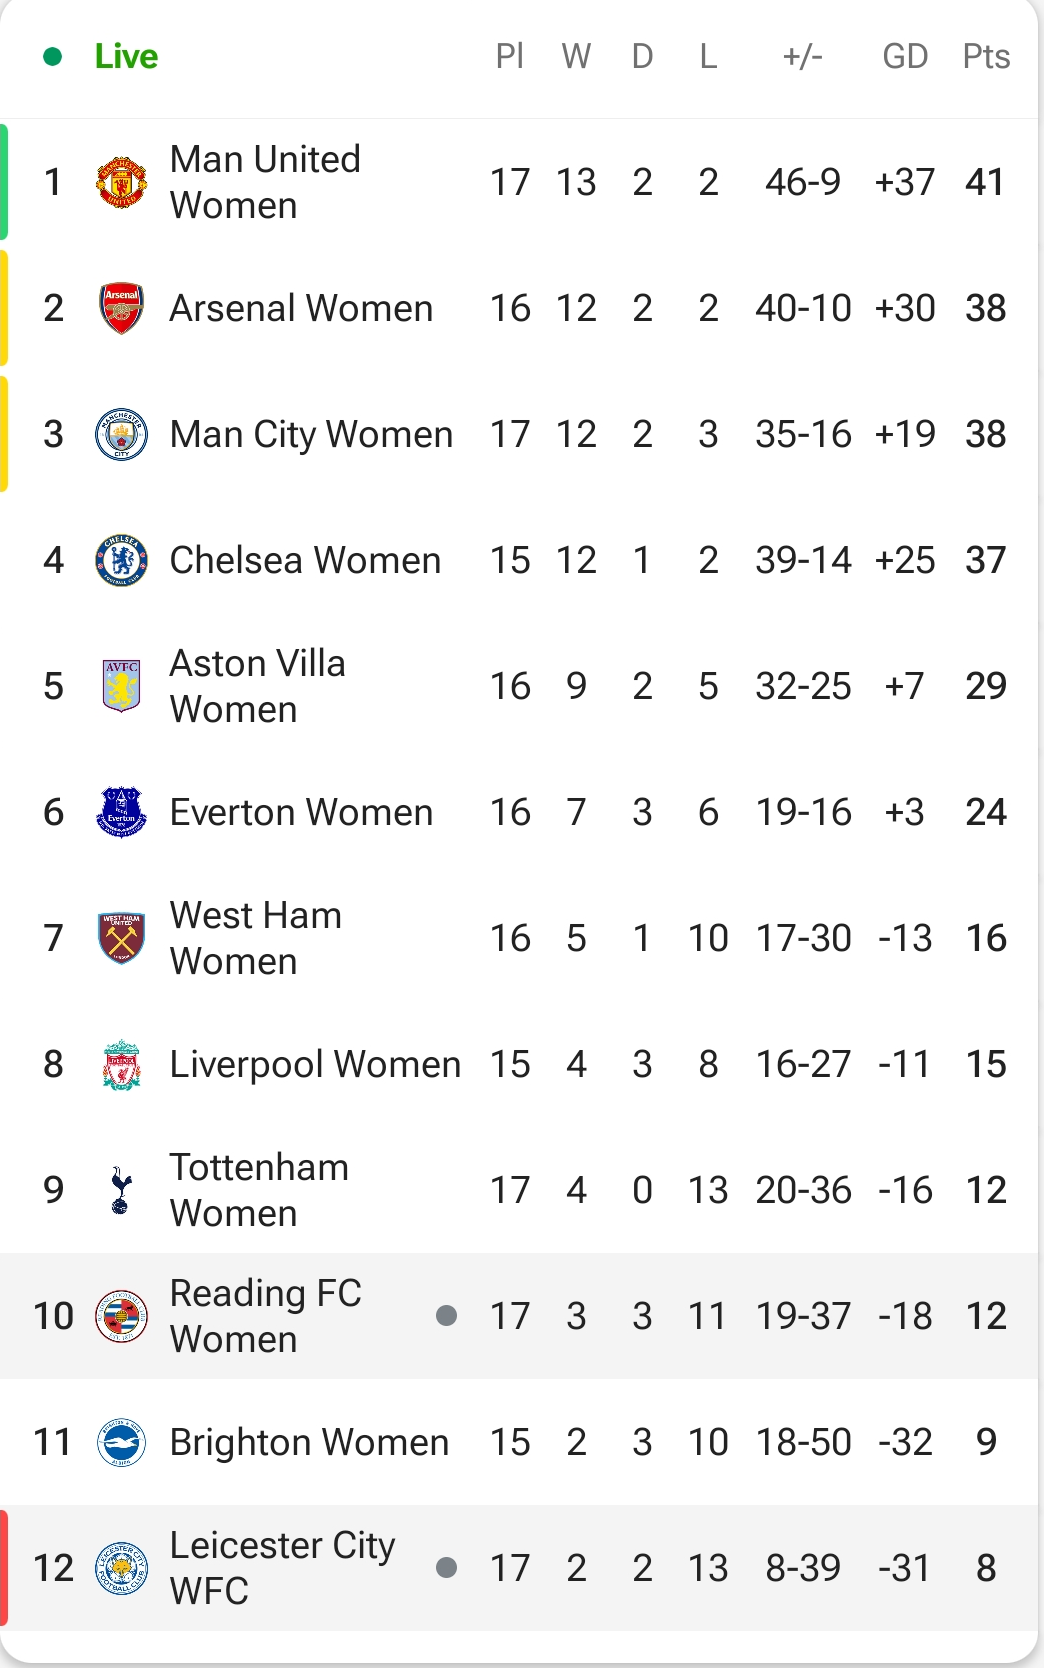Tap the live dot next to Reading FC Women

click(447, 1316)
